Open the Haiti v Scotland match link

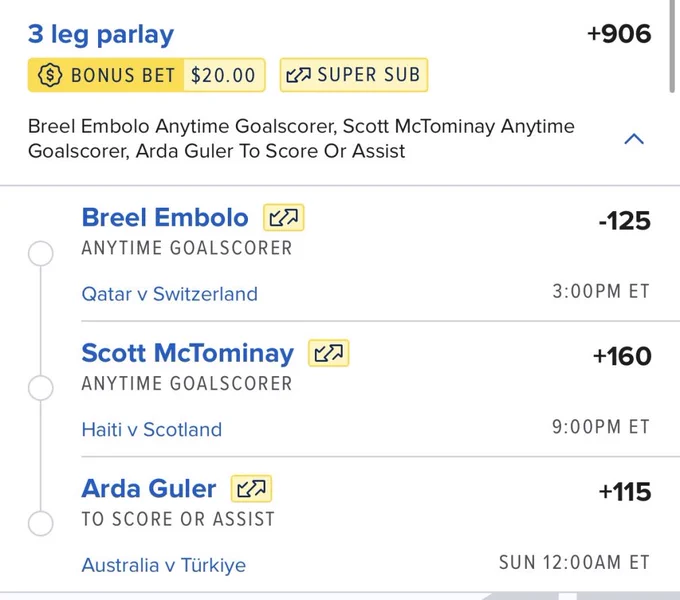(152, 430)
